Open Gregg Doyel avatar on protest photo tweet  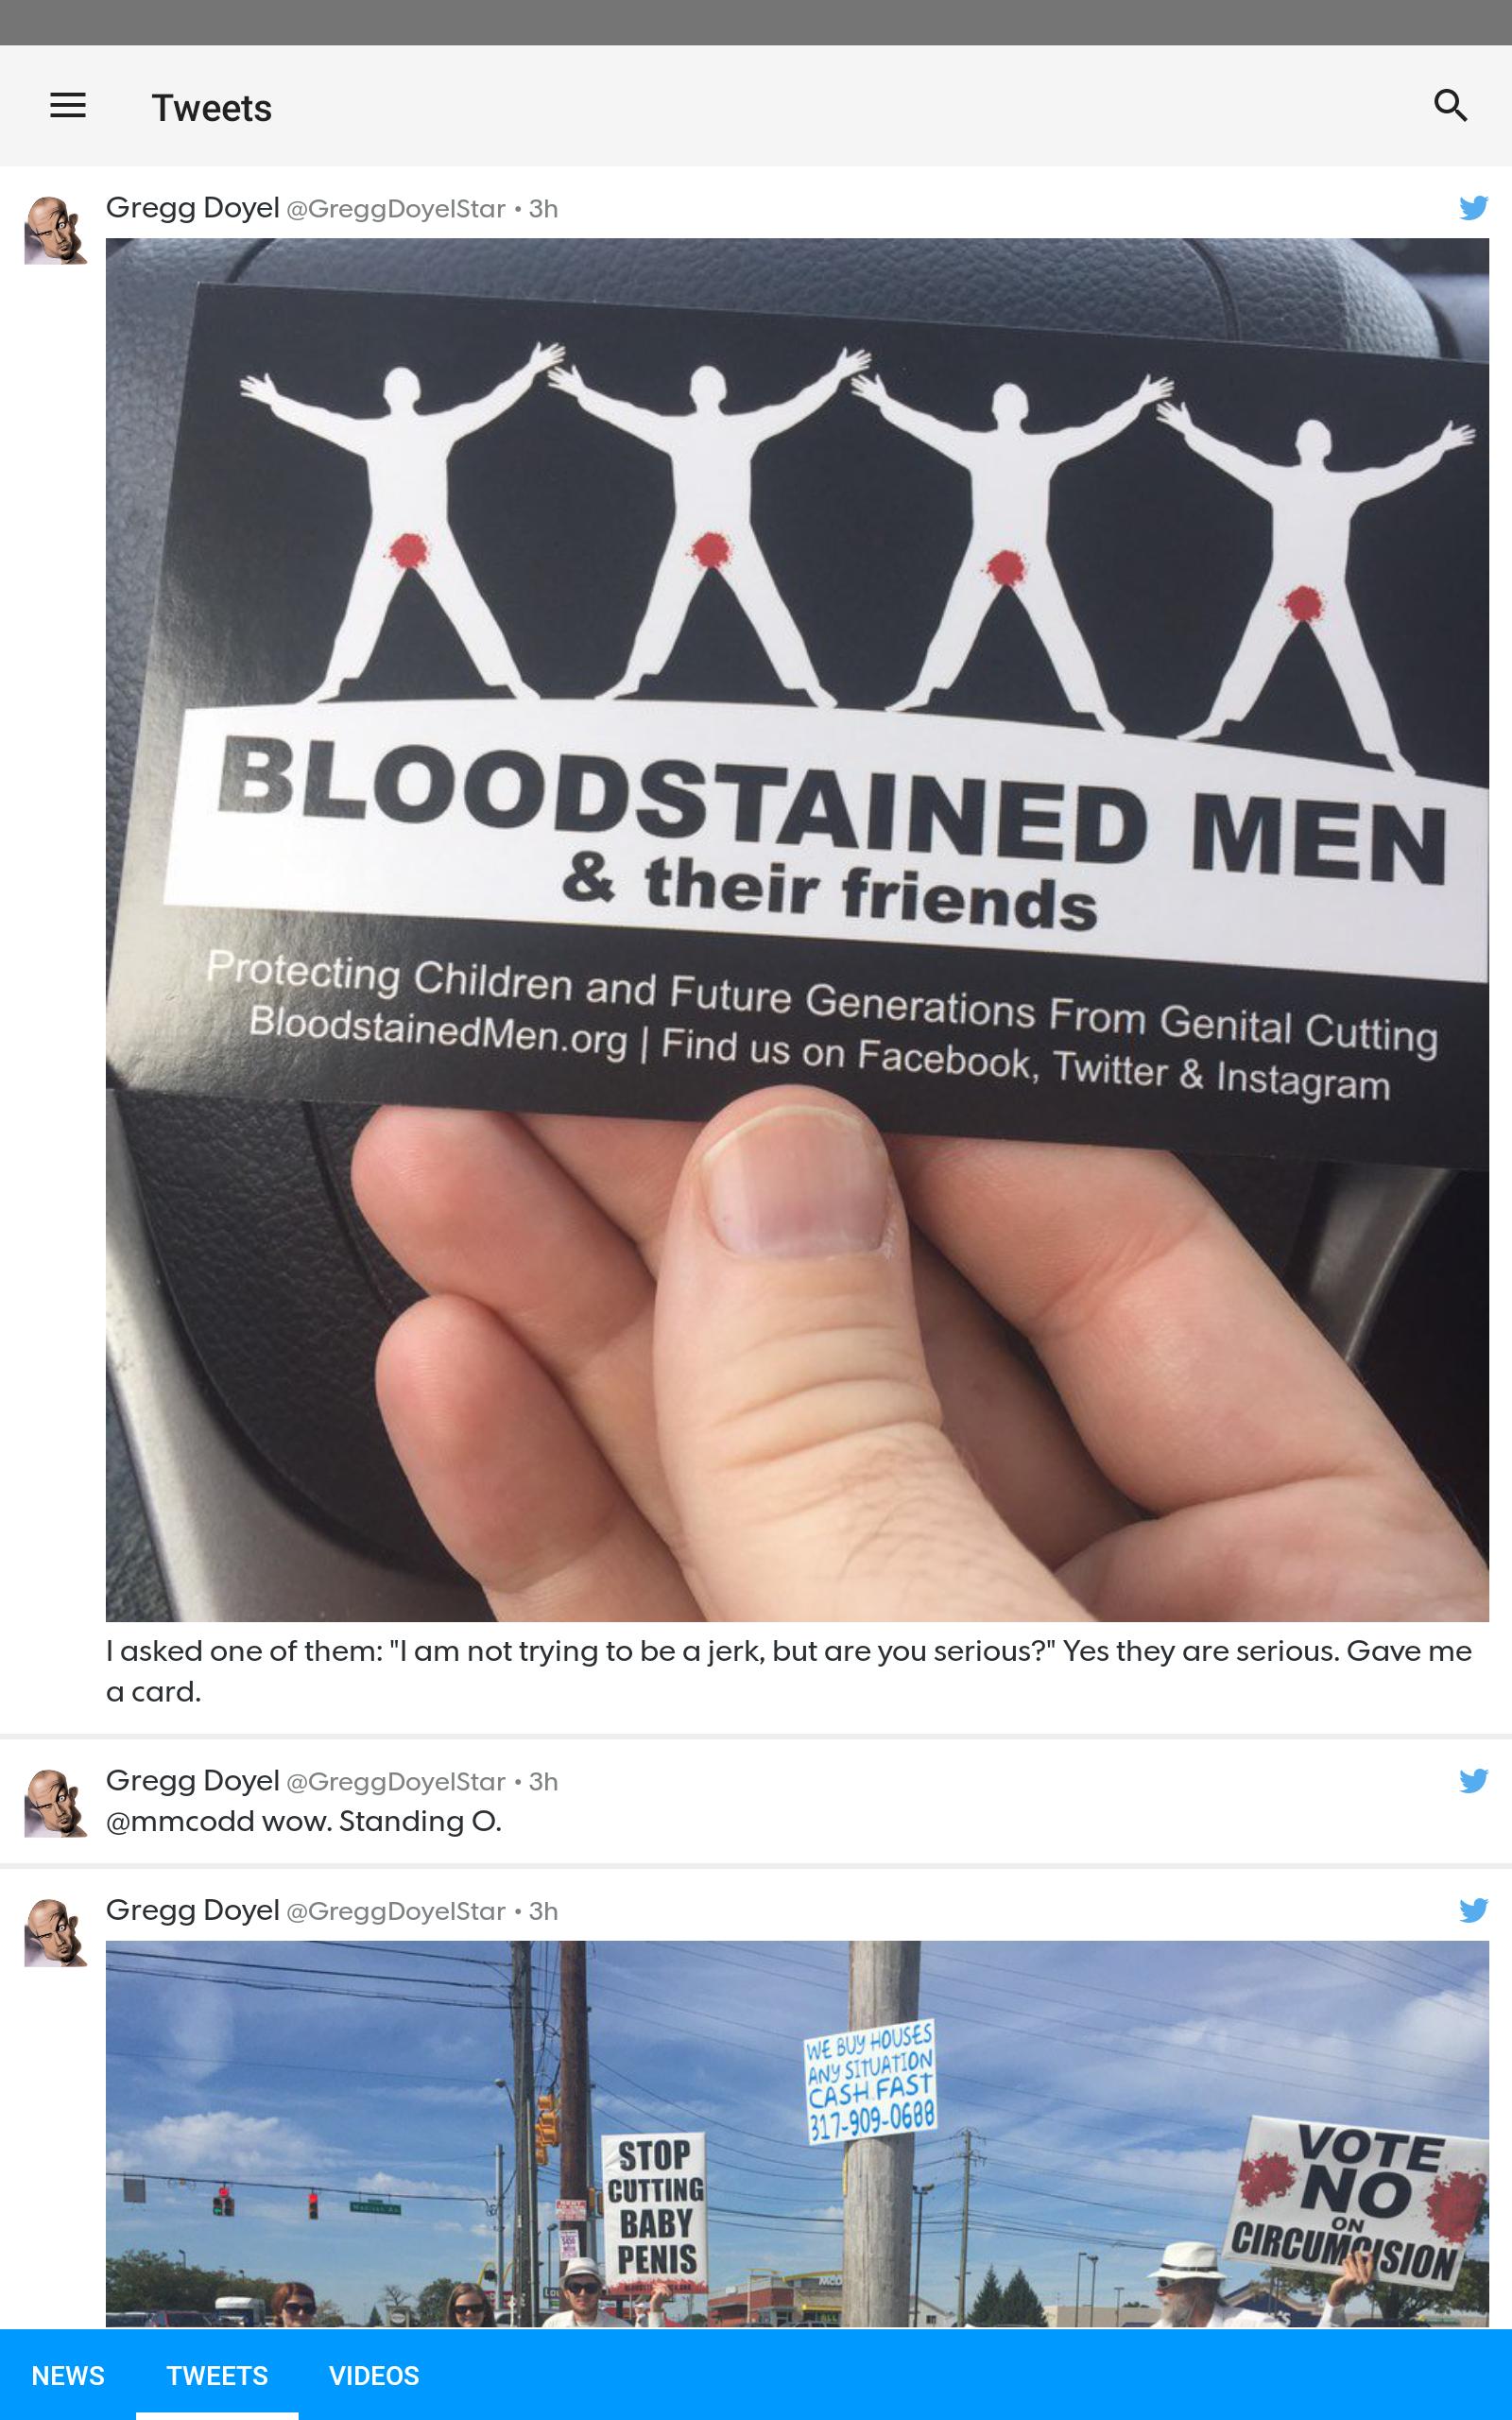pyautogui.click(x=55, y=1933)
